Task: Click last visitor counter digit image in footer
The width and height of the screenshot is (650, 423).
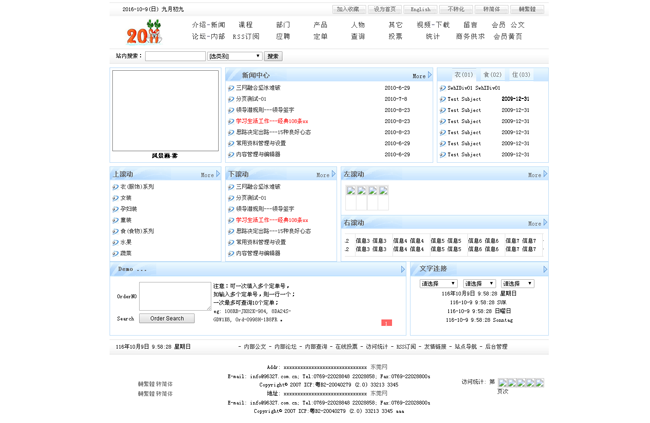Action: pyautogui.click(x=539, y=383)
